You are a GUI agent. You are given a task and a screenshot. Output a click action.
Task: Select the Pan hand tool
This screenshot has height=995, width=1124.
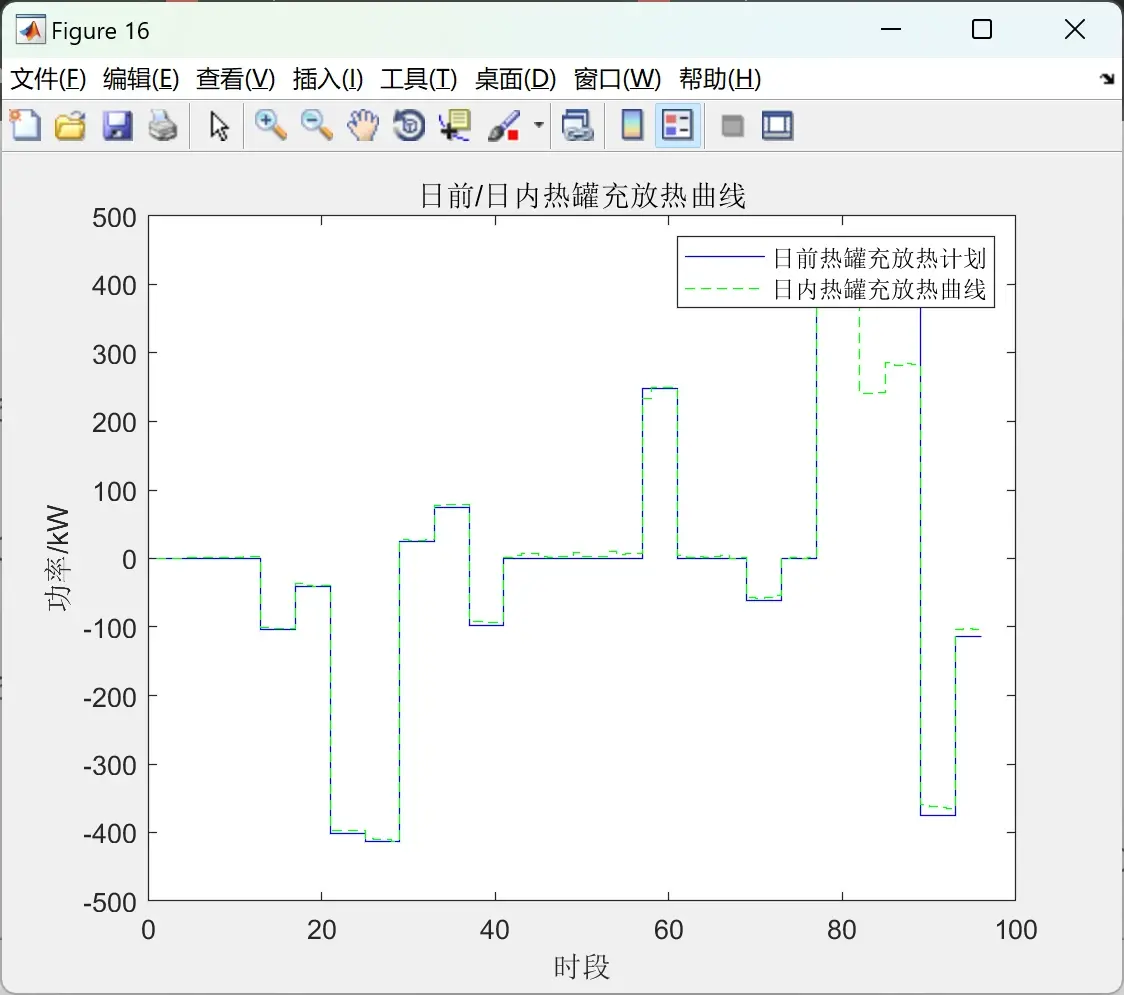[x=363, y=125]
